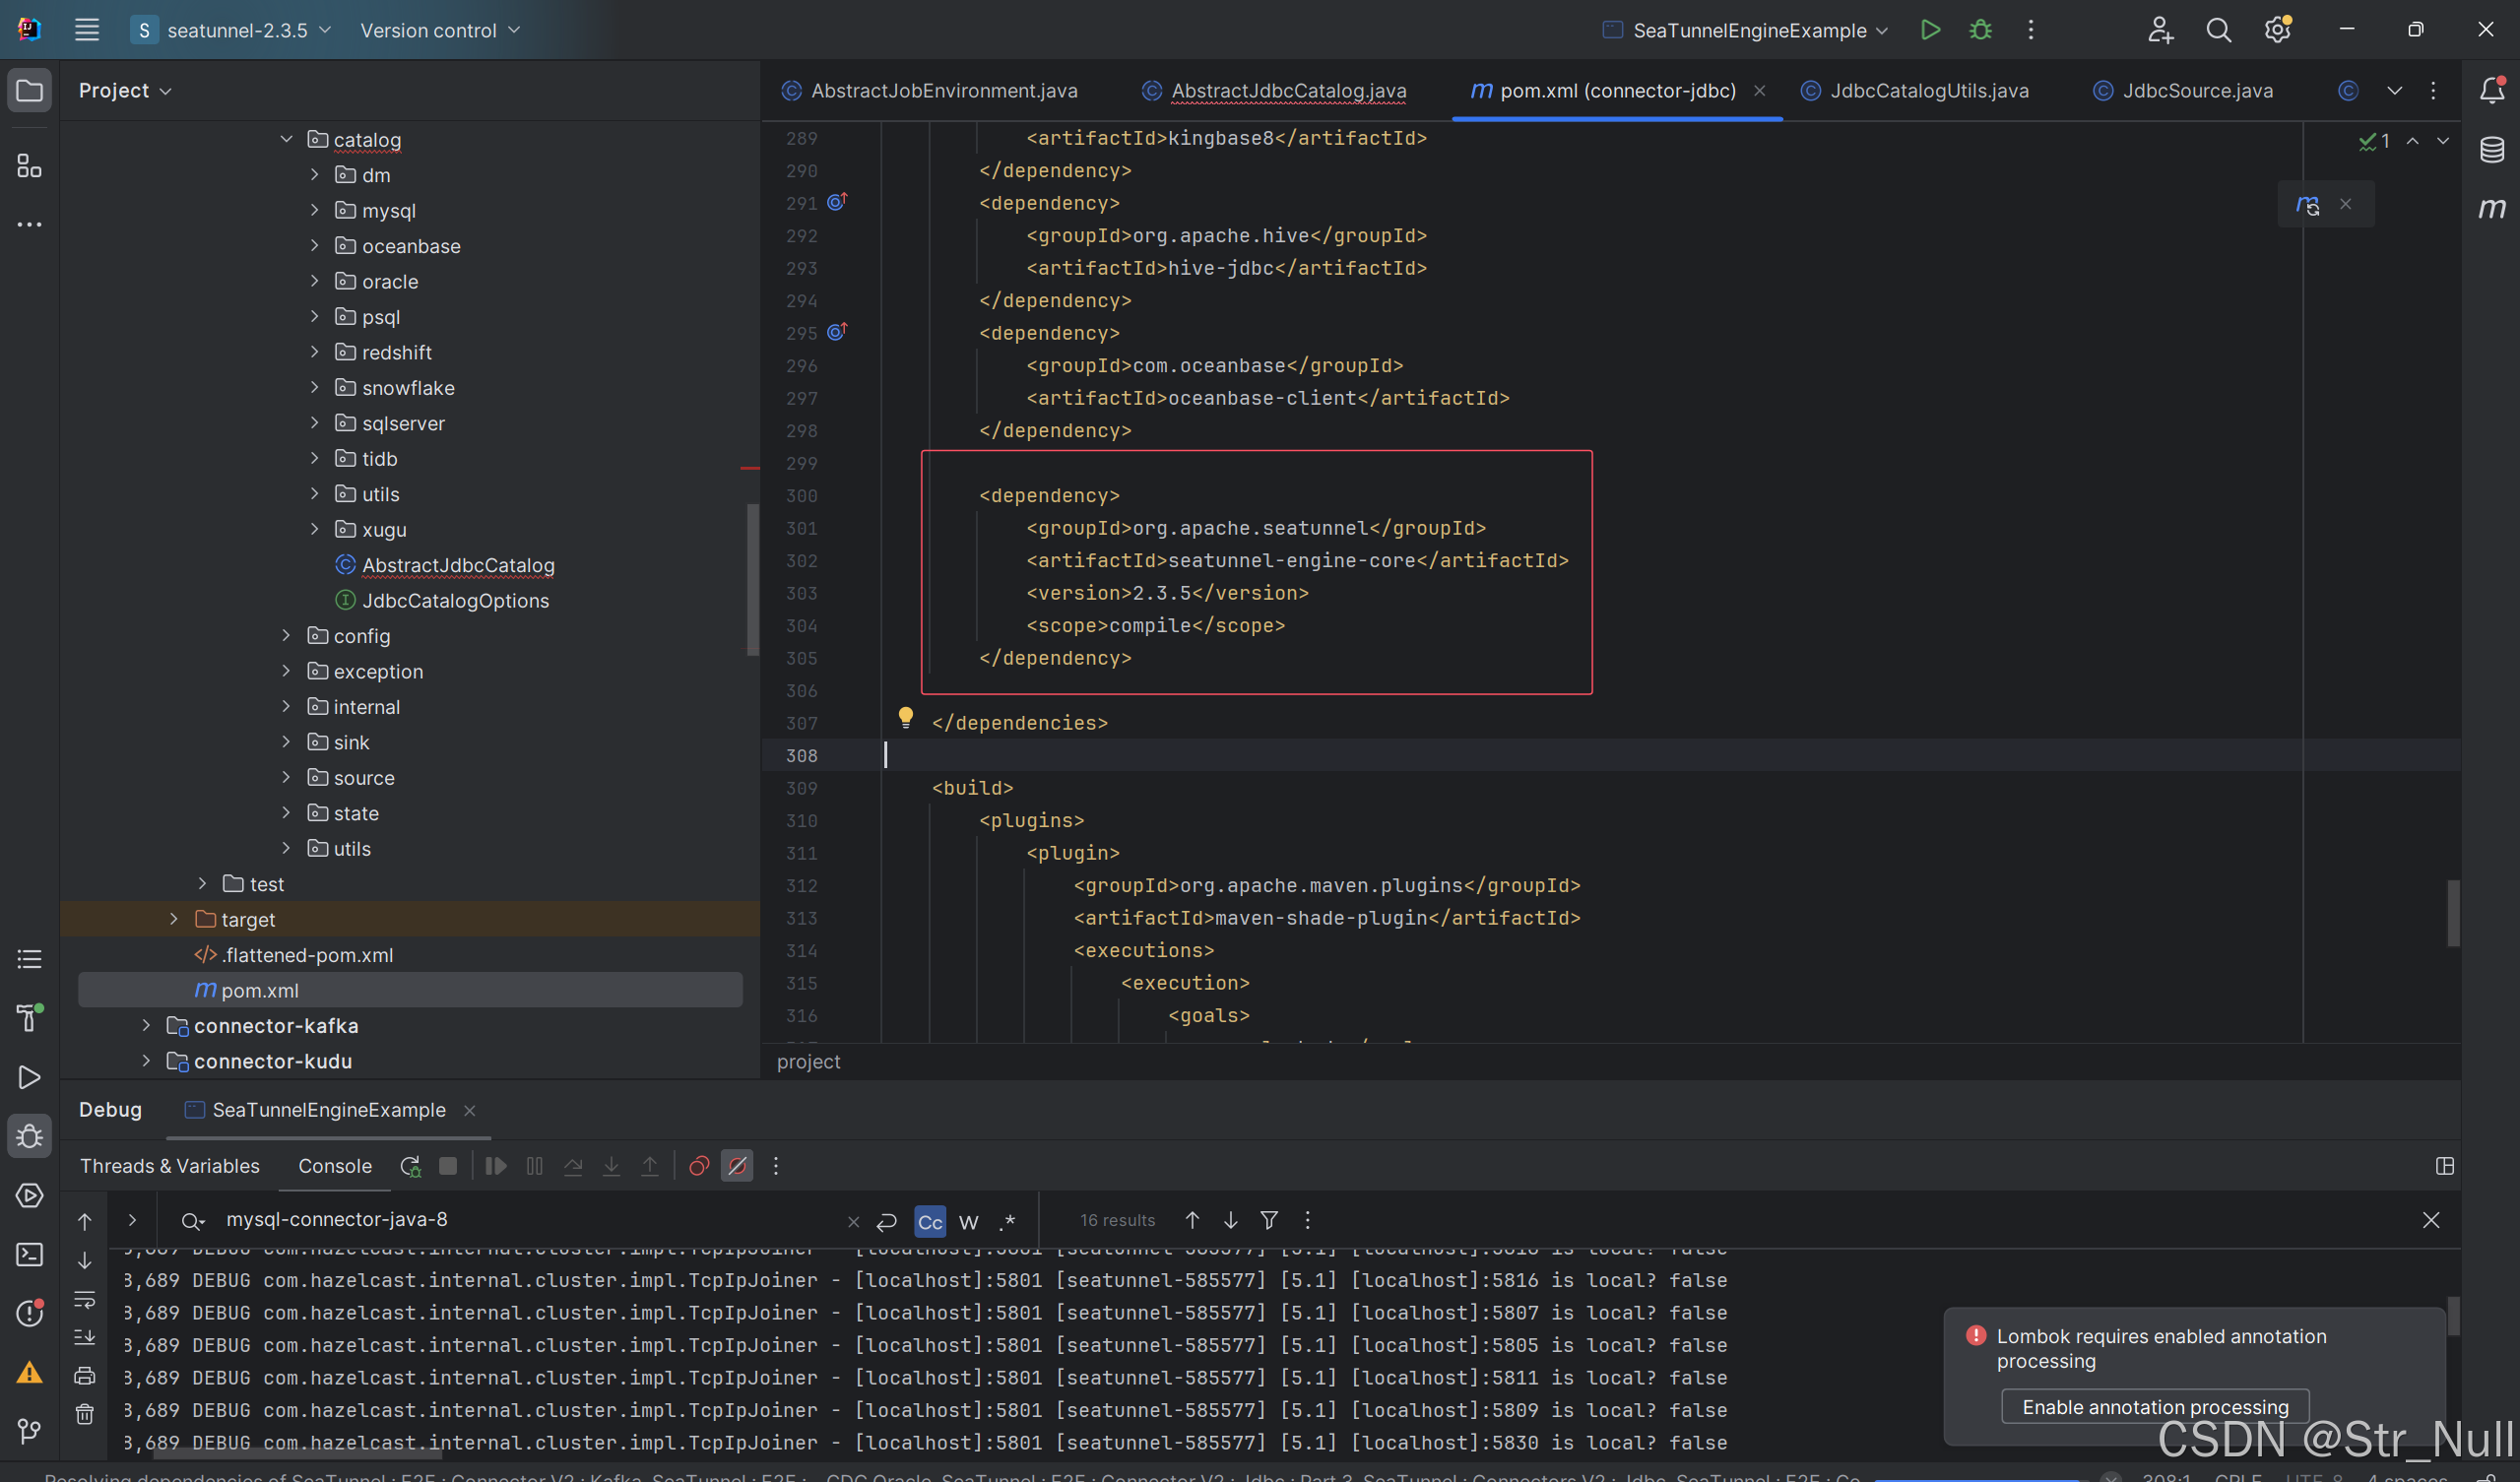Open the Project view mode dropdown

[x=125, y=90]
